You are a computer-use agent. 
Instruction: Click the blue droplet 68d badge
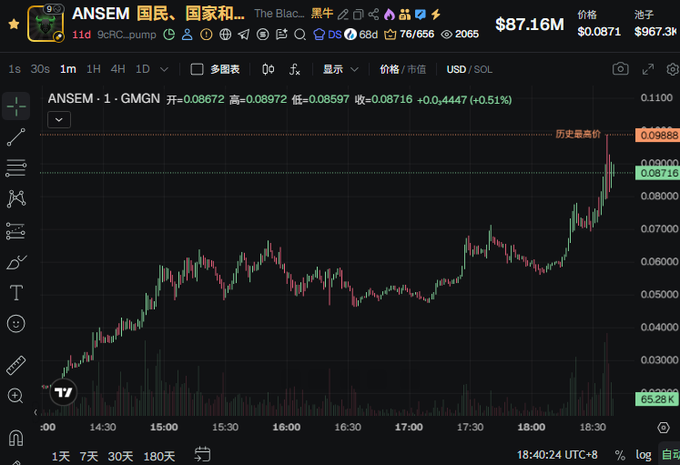pos(361,34)
